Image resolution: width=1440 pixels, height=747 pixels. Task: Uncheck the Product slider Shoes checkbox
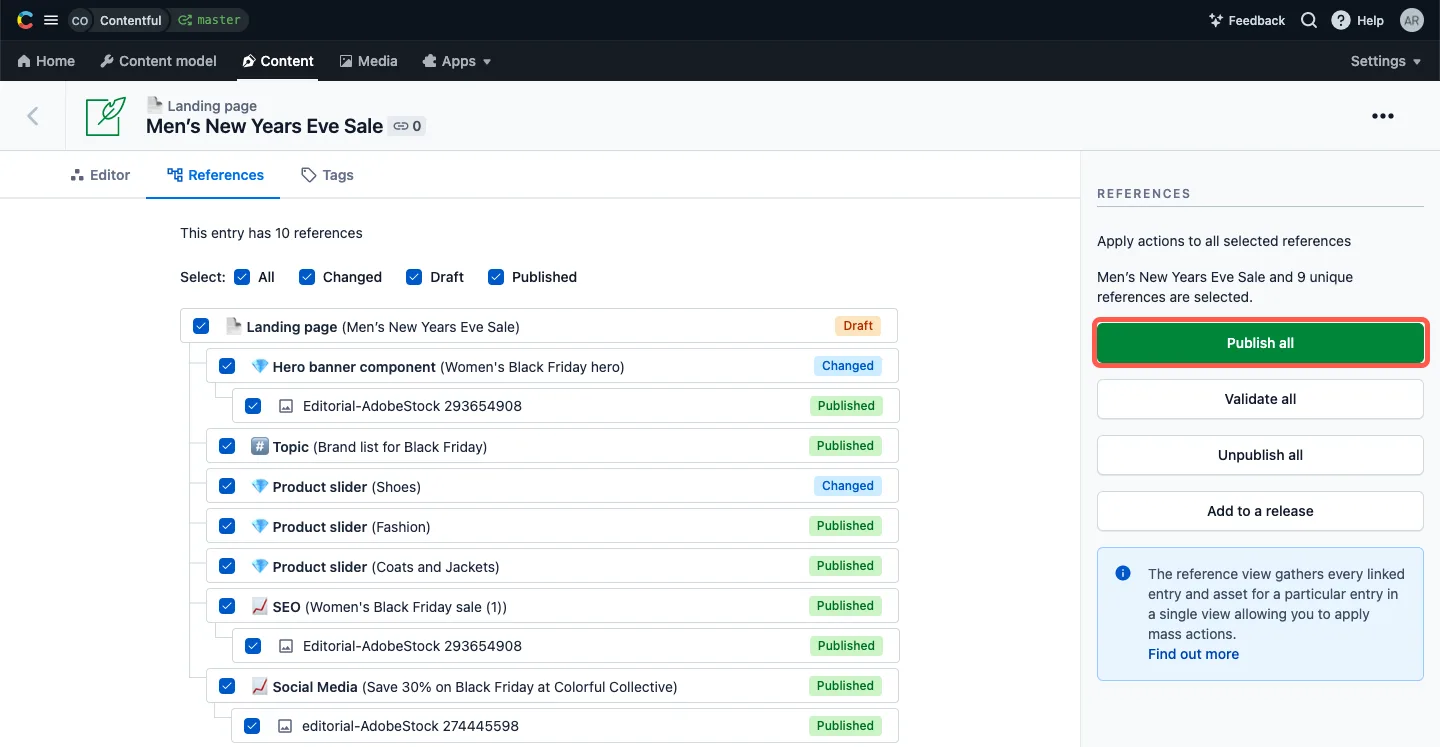[x=227, y=486]
